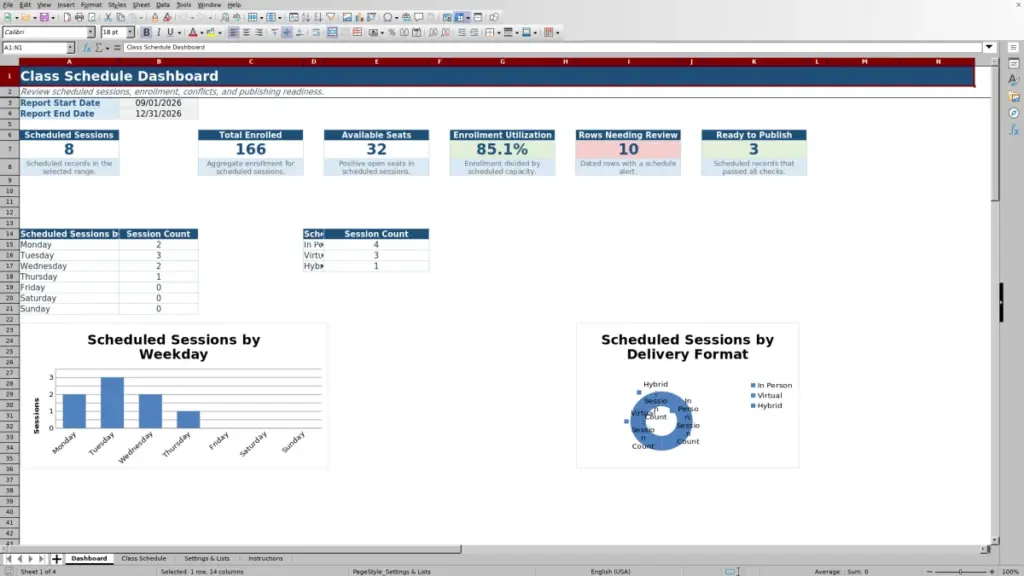Open the sidebar Navigator compass icon

(1014, 113)
